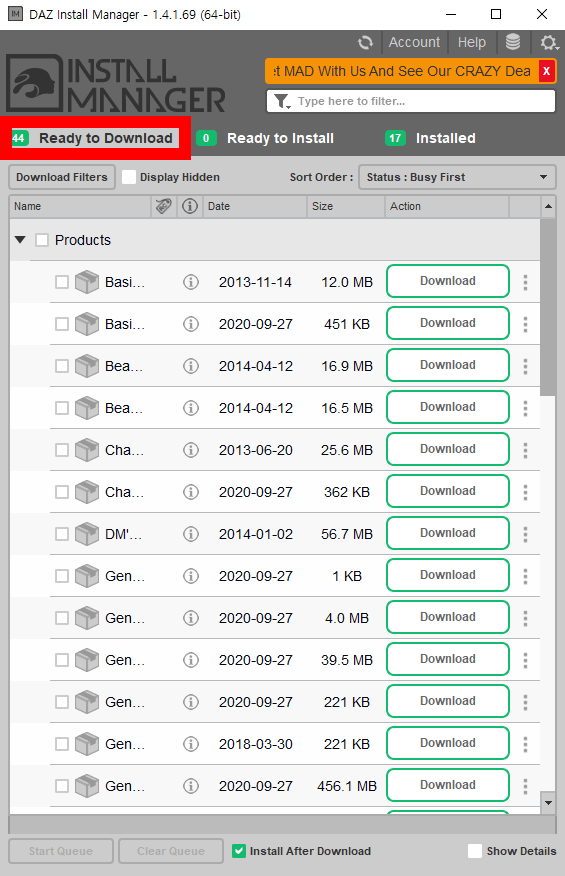The image size is (565, 876).
Task: Open info for the 456.1 MB product
Action: coord(191,786)
